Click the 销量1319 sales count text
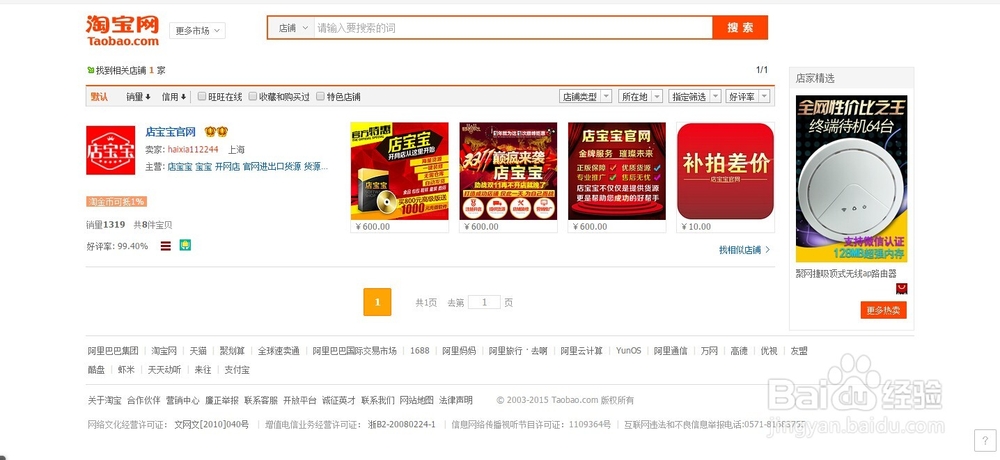1000x460 pixels. click(106, 225)
